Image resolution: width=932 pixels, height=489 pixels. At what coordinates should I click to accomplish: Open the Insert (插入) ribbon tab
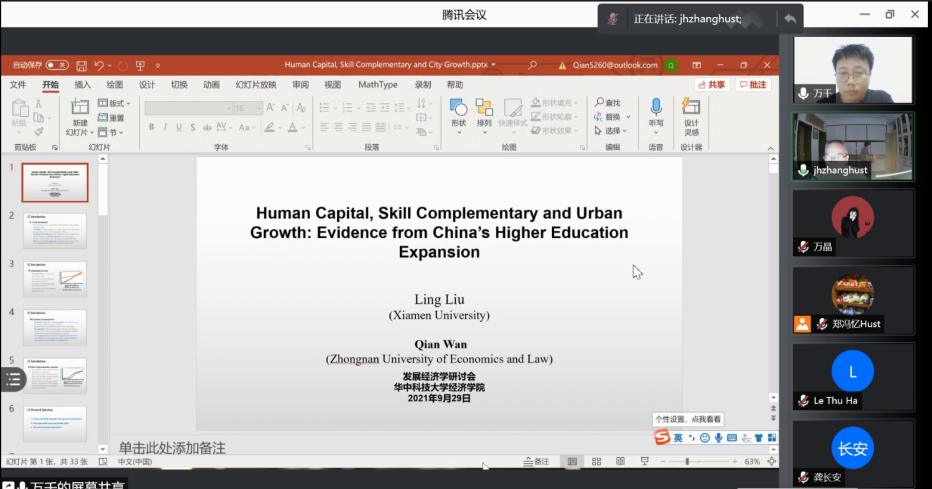(82, 85)
